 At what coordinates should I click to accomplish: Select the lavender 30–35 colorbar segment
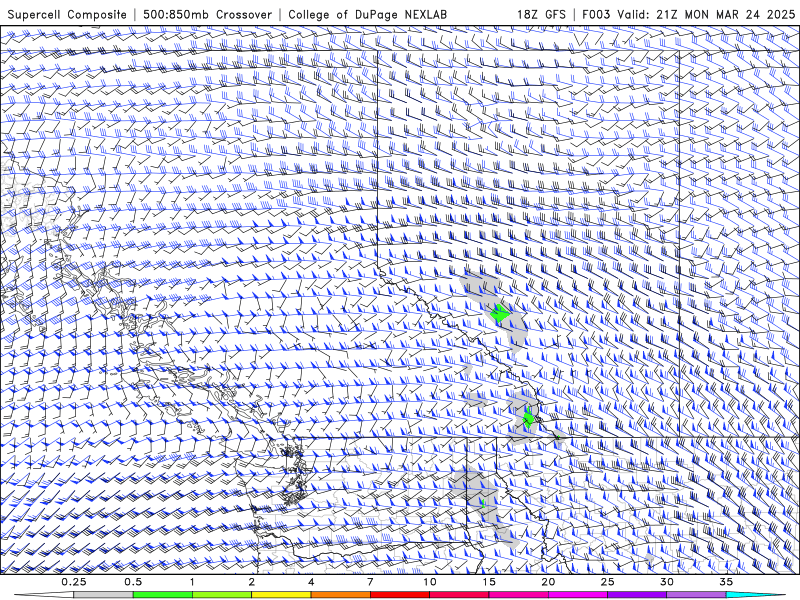coord(696,595)
